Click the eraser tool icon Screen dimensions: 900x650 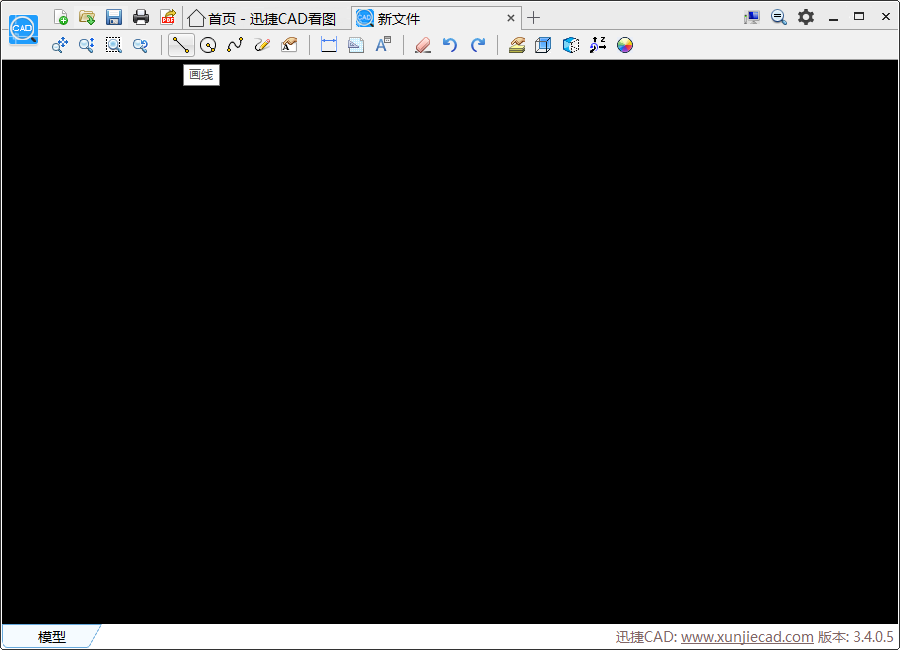coord(422,45)
